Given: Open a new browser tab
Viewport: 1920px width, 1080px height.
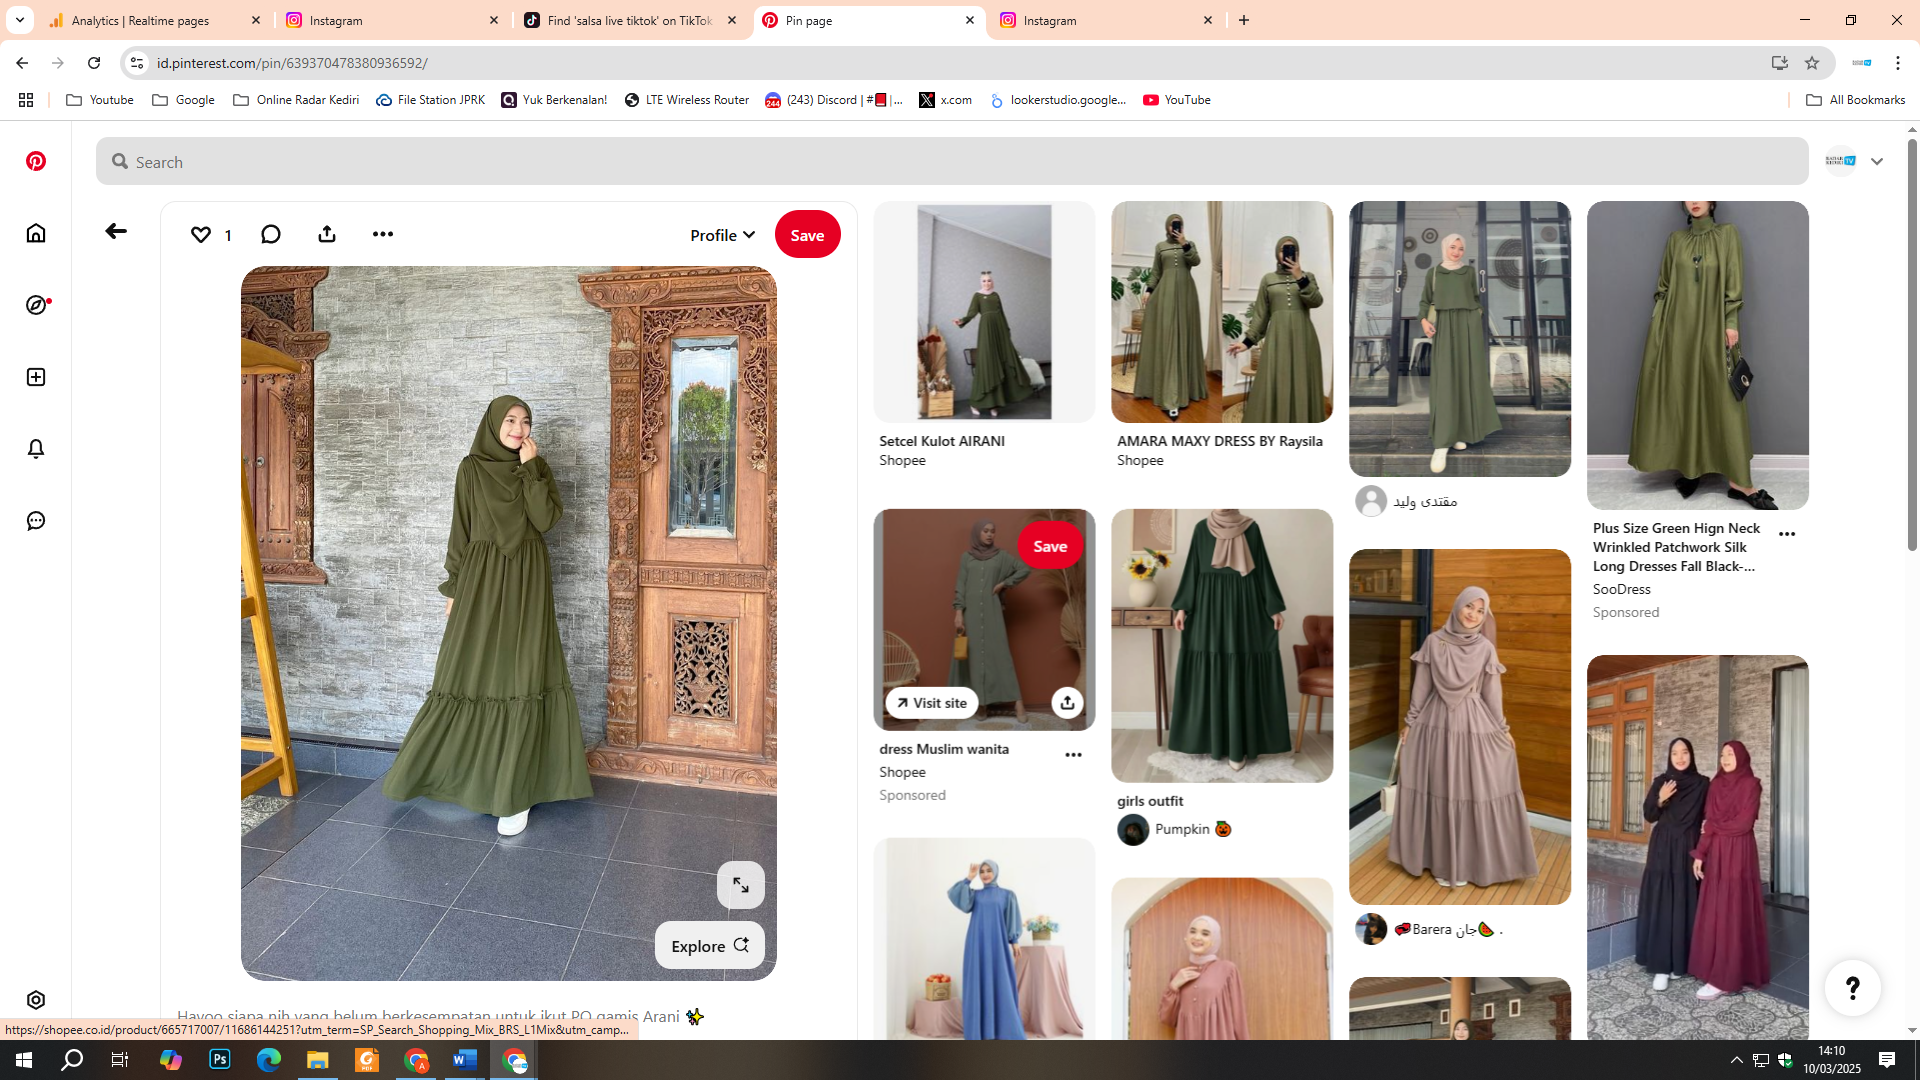Looking at the screenshot, I should tap(1244, 20).
